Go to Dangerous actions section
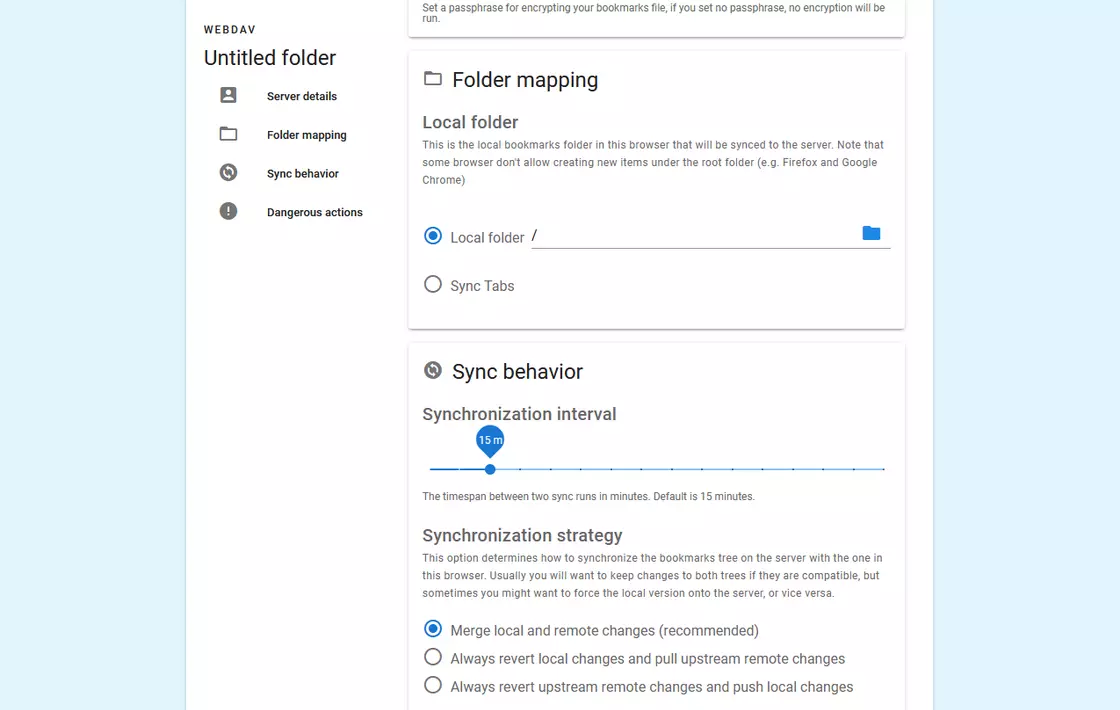This screenshot has width=1120, height=710. click(315, 212)
